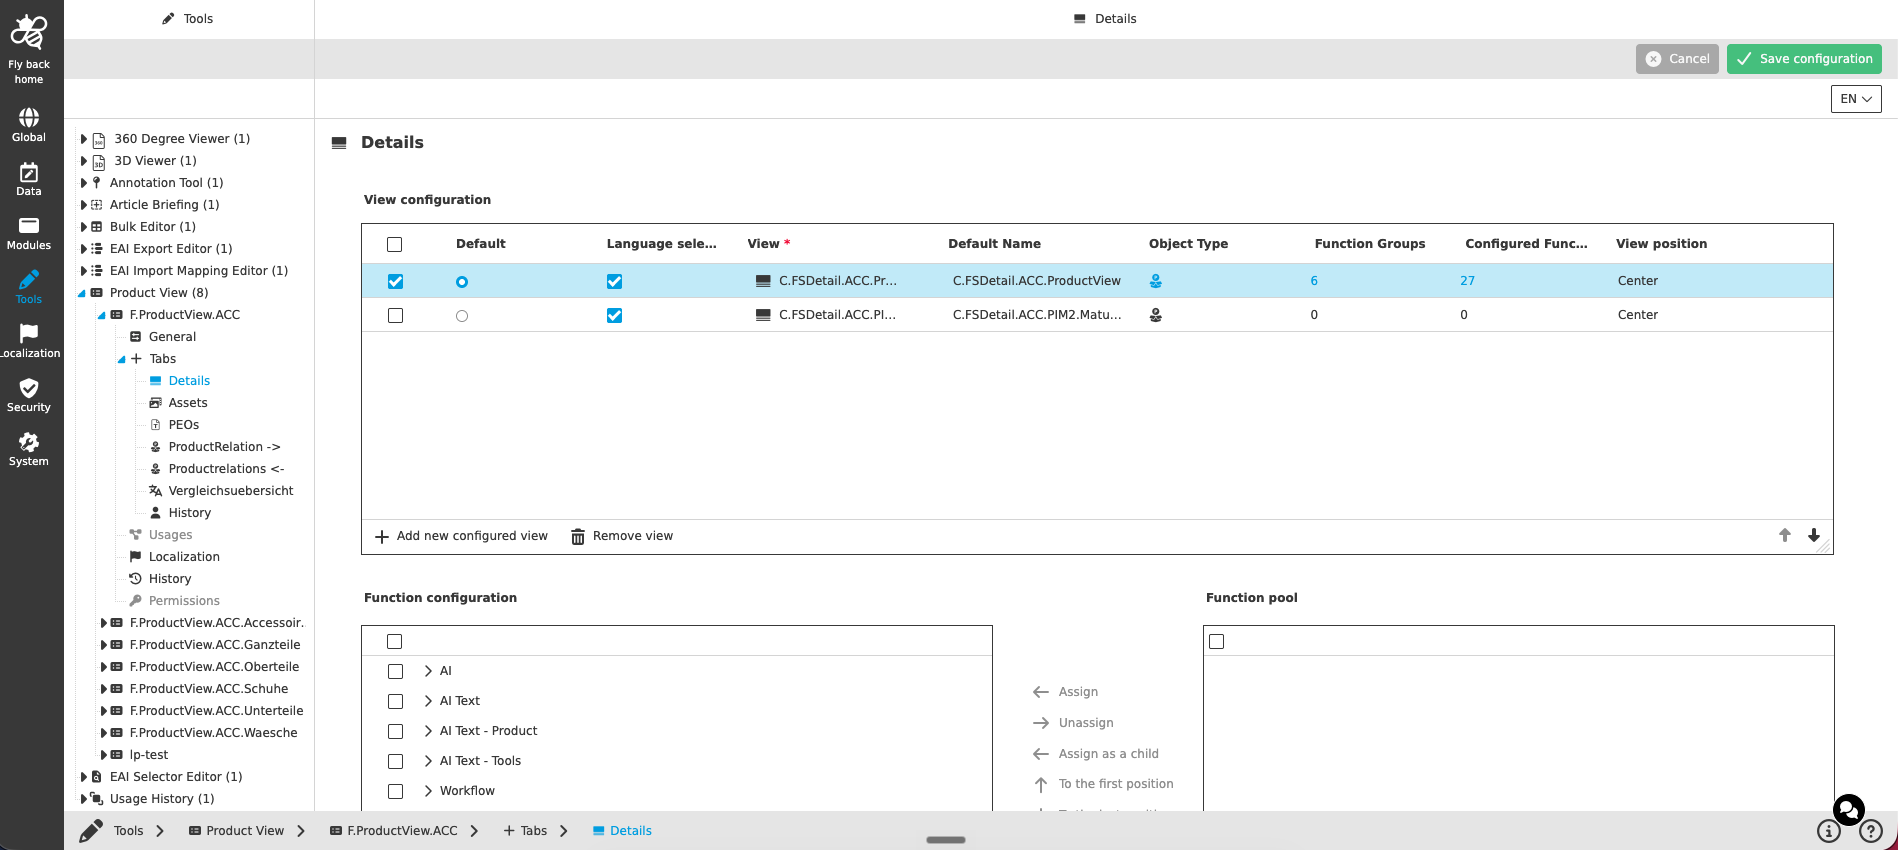Expand the Article Briefing tree node
The width and height of the screenshot is (1898, 850).
click(x=84, y=205)
